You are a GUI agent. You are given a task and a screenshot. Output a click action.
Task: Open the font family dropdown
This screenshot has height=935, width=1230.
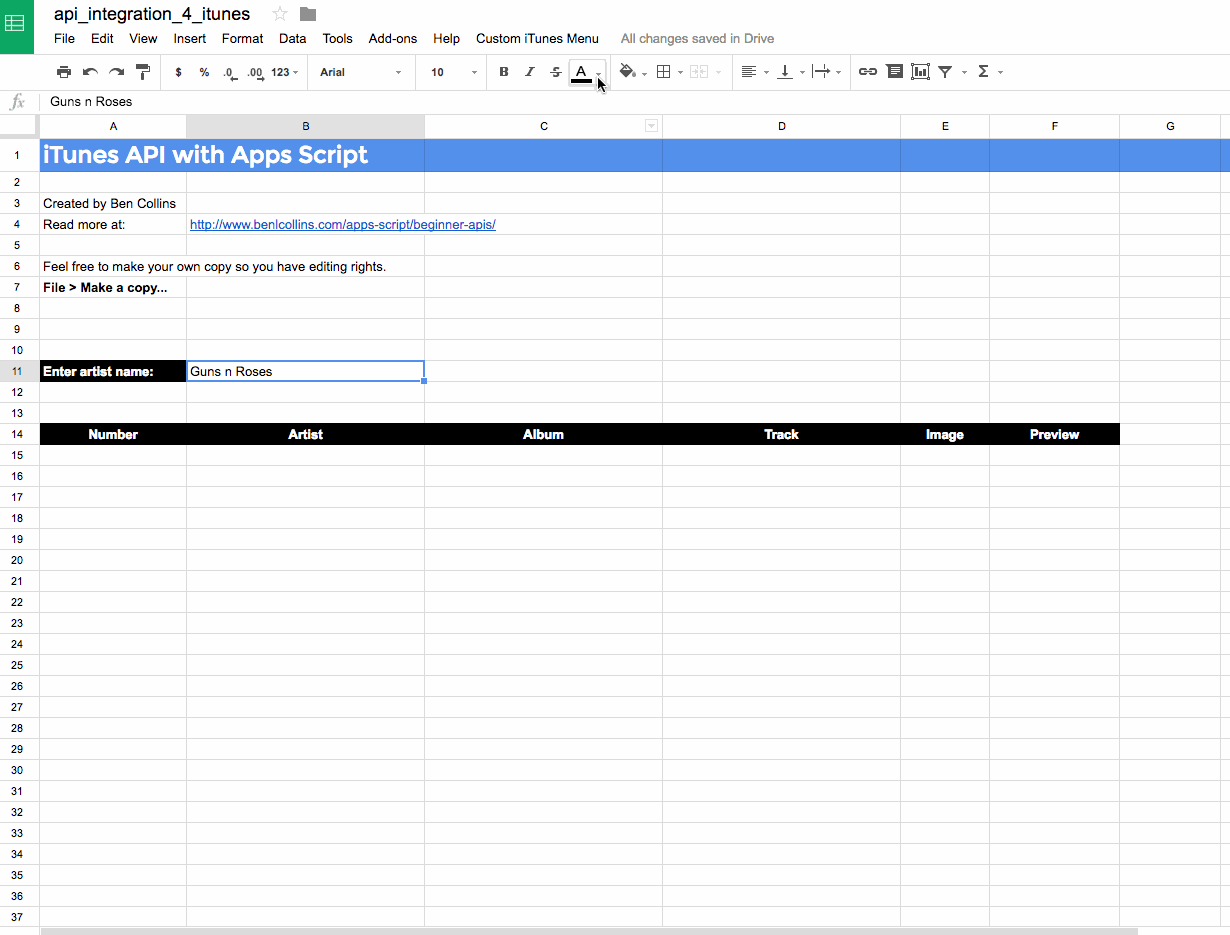point(360,71)
